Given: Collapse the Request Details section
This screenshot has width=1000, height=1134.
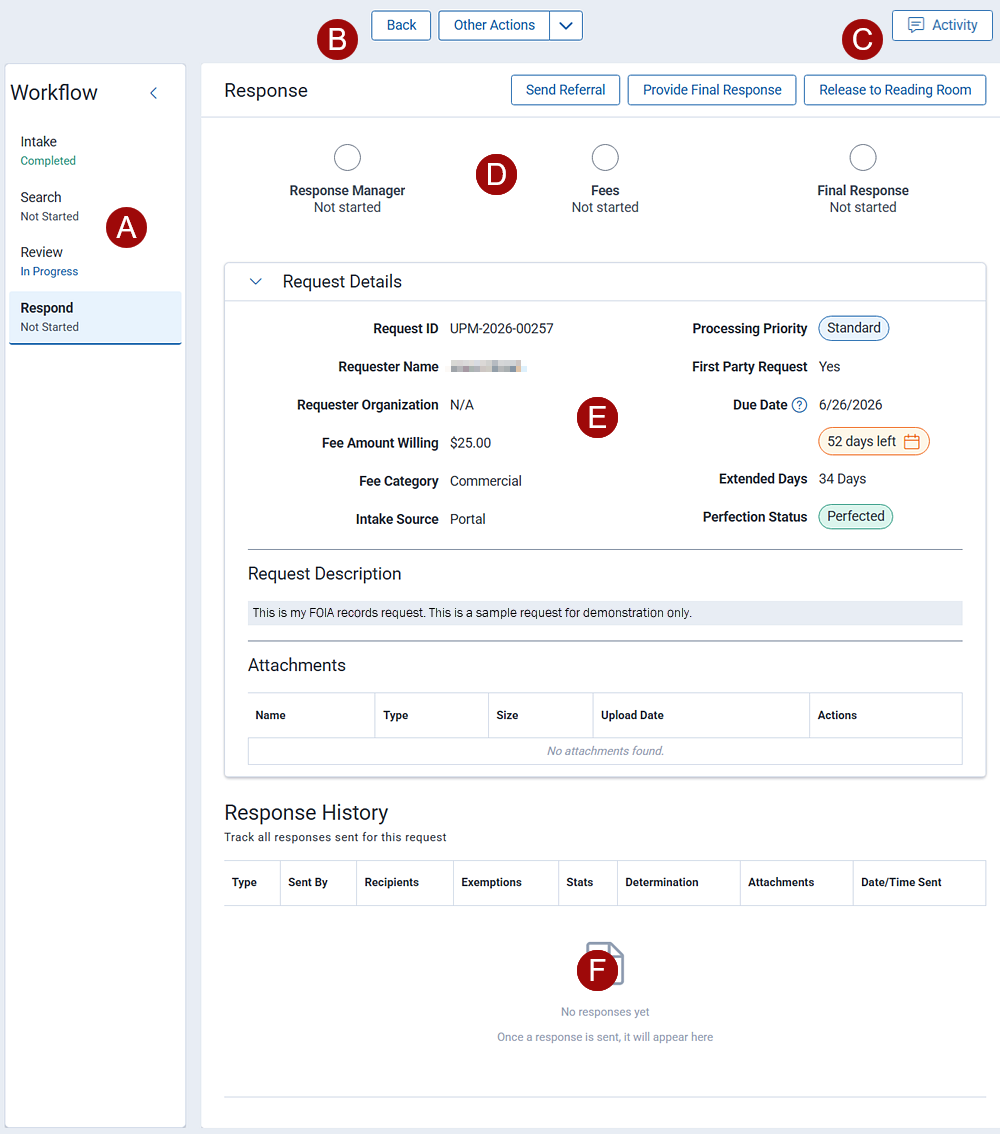Looking at the screenshot, I should click(256, 282).
